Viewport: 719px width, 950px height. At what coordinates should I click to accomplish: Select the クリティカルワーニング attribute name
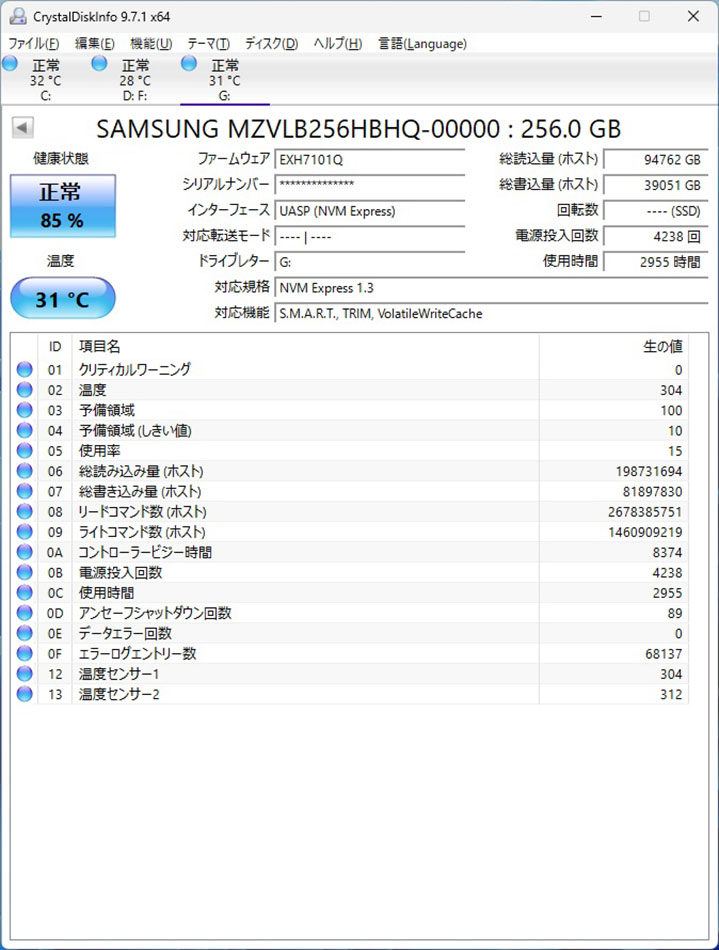[x=134, y=370]
